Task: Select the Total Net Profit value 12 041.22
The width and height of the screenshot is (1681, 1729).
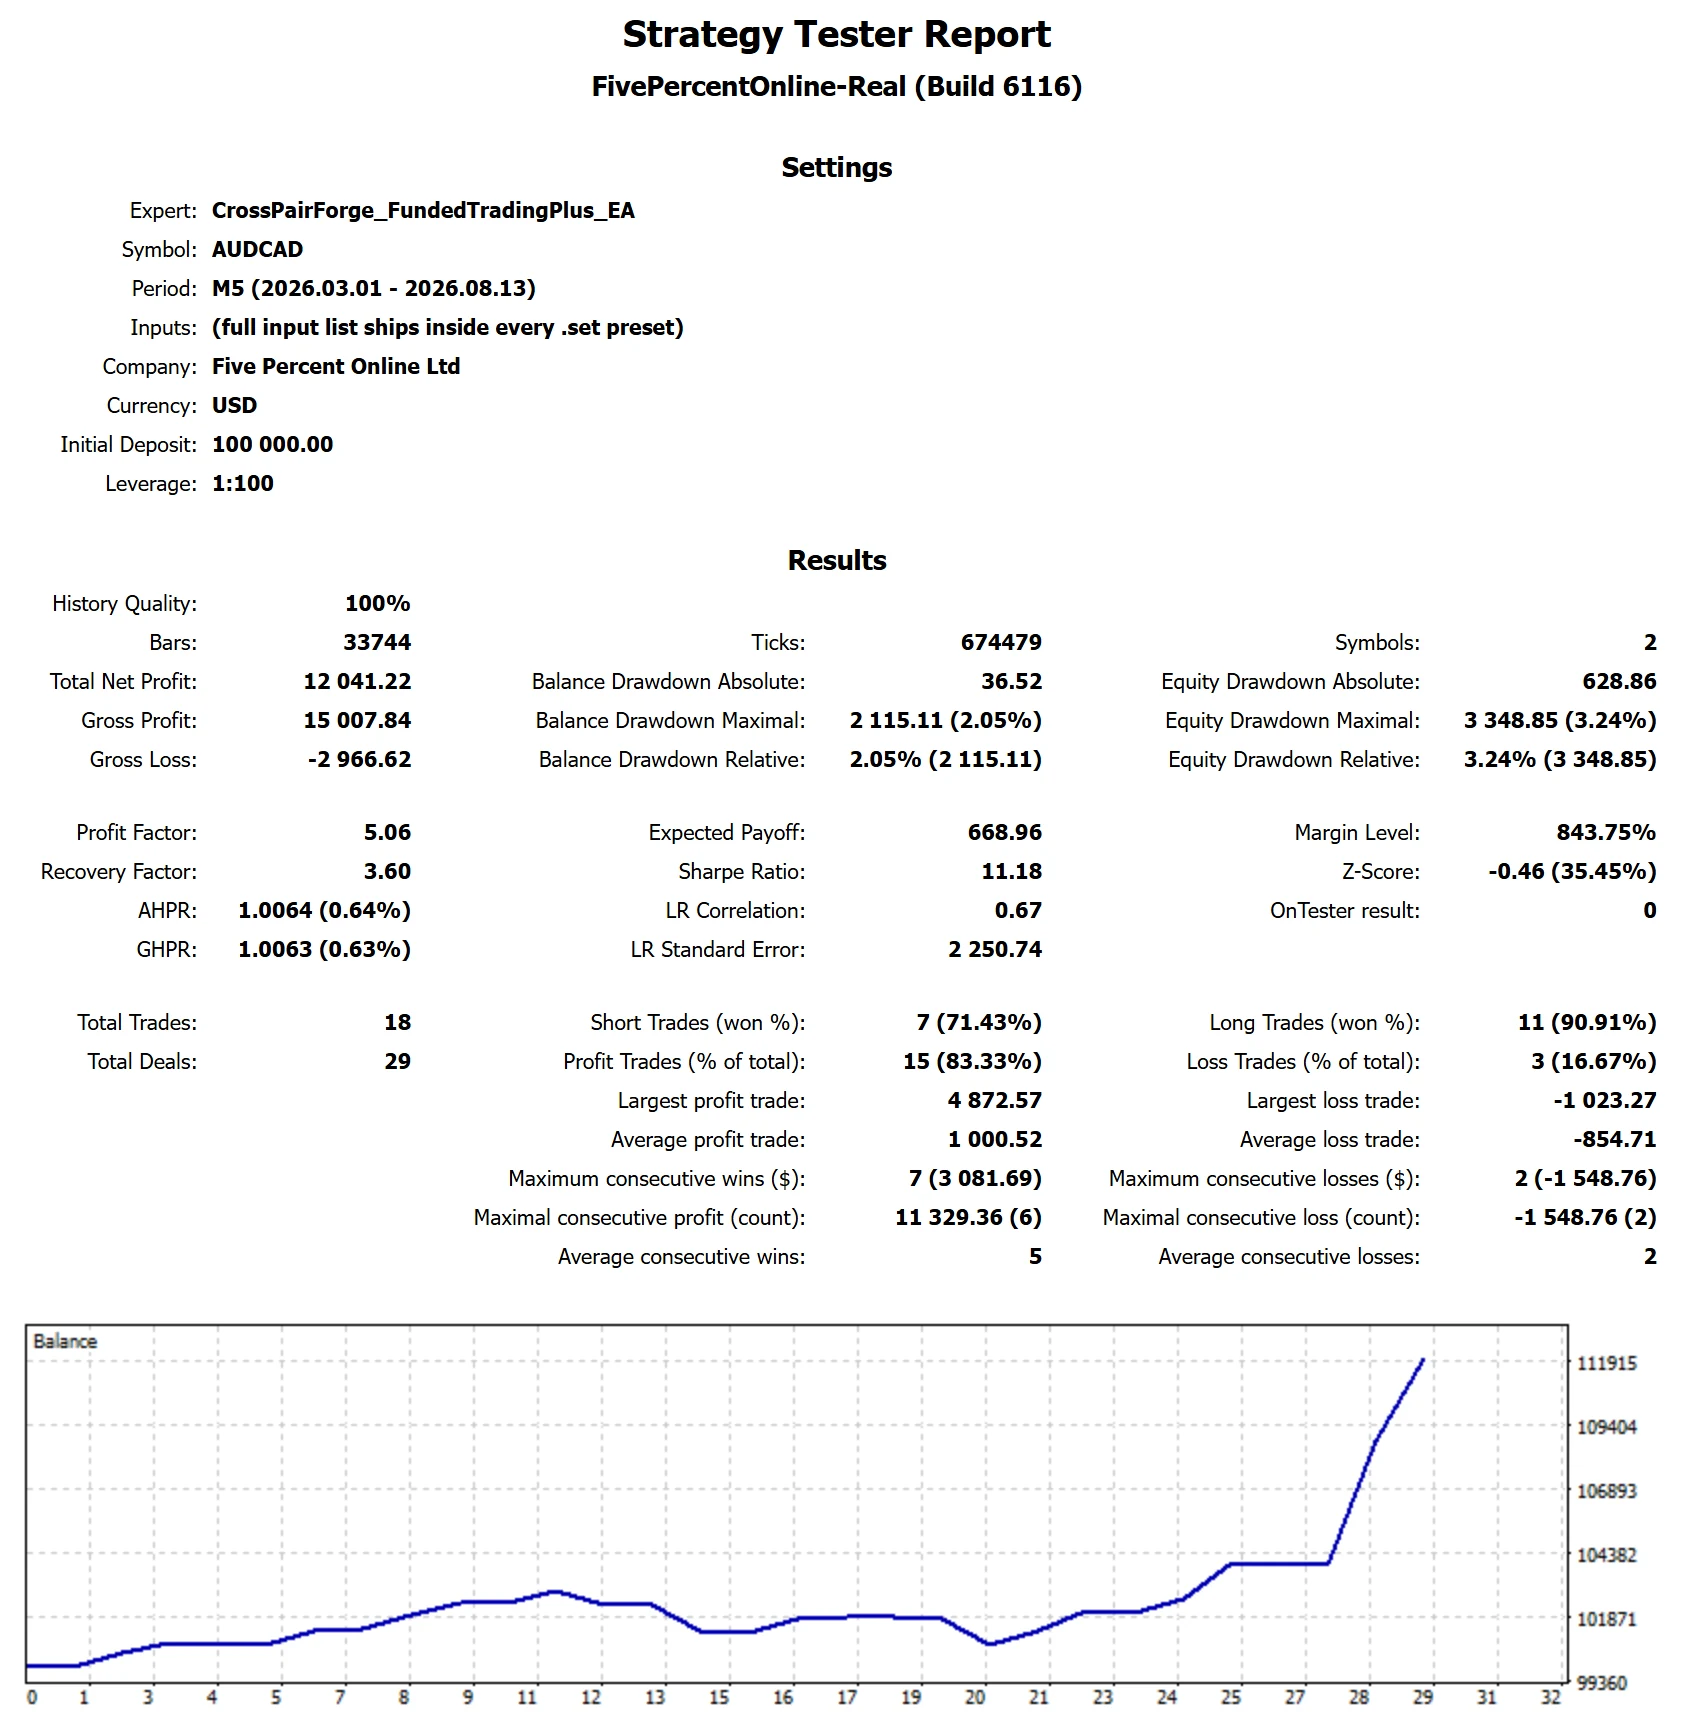Action: coord(357,682)
